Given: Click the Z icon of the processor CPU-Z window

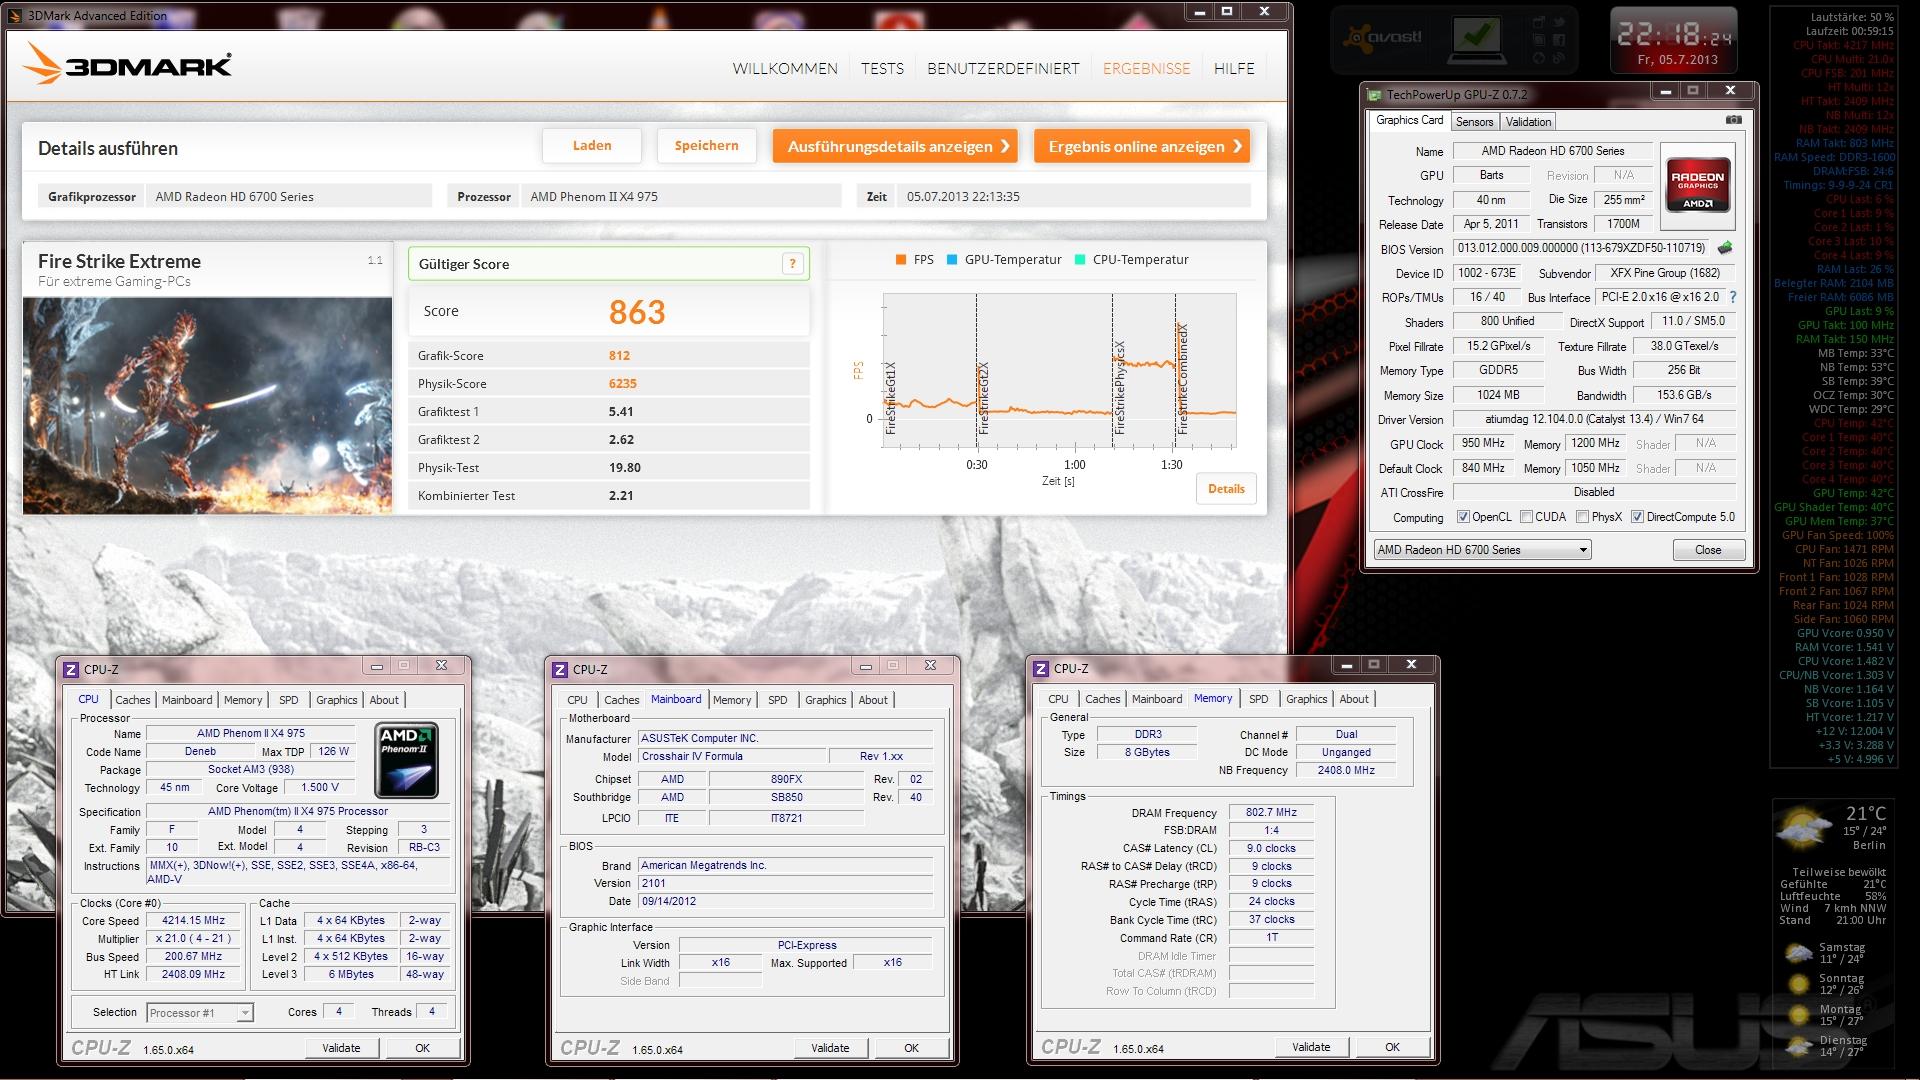Looking at the screenshot, I should coord(71,670).
